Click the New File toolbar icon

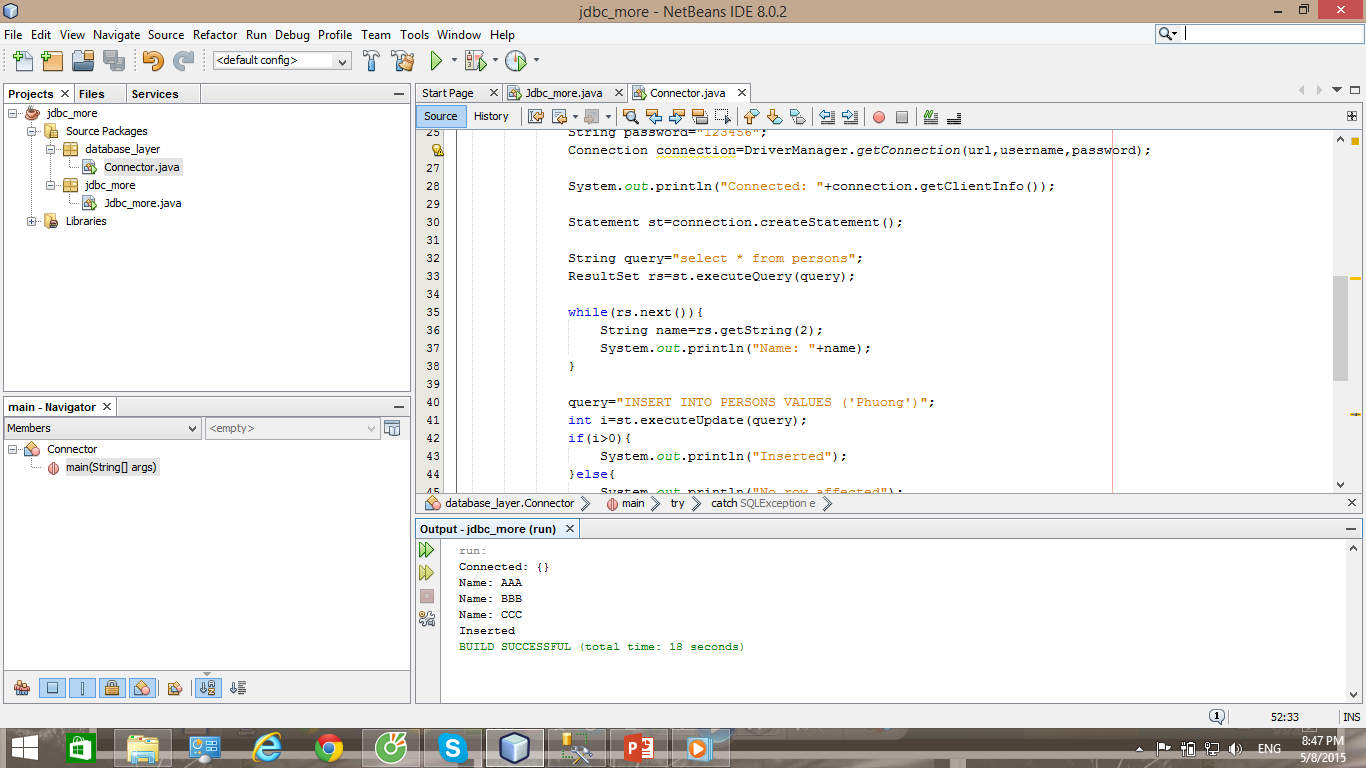click(x=22, y=61)
